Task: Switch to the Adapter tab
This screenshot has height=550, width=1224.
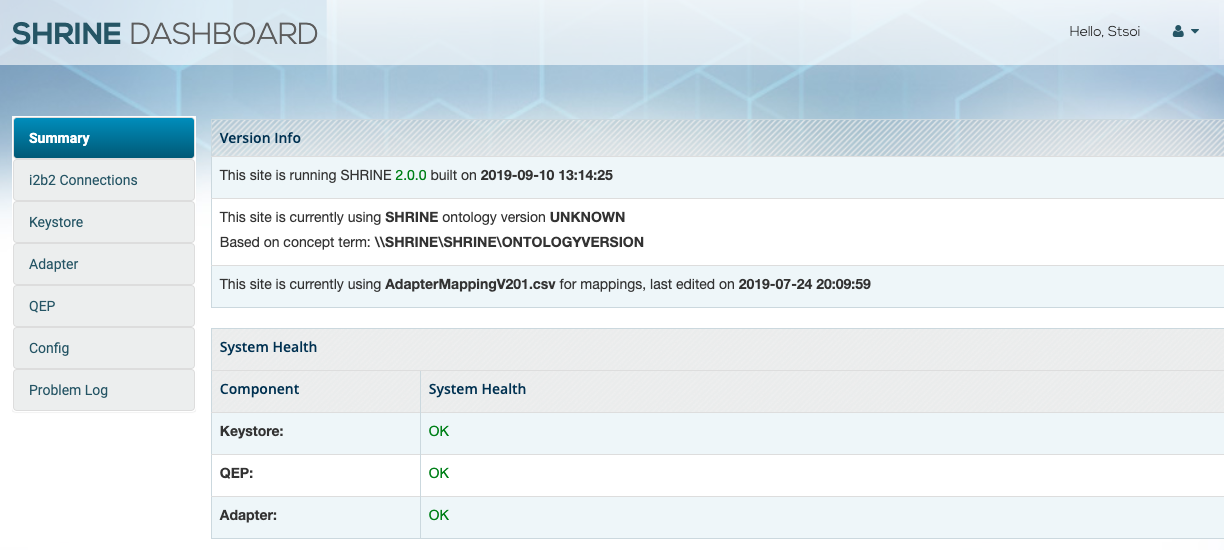Action: point(104,264)
